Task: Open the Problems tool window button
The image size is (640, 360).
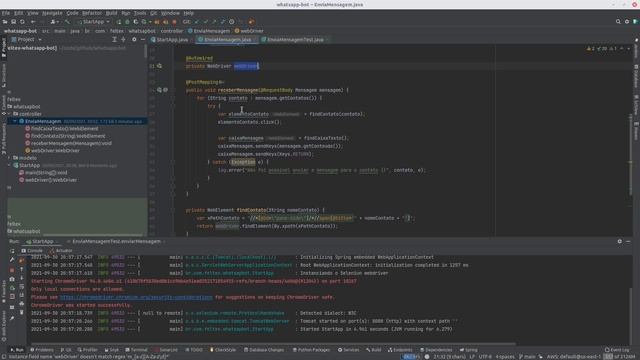Action: pyautogui.click(x=42, y=350)
